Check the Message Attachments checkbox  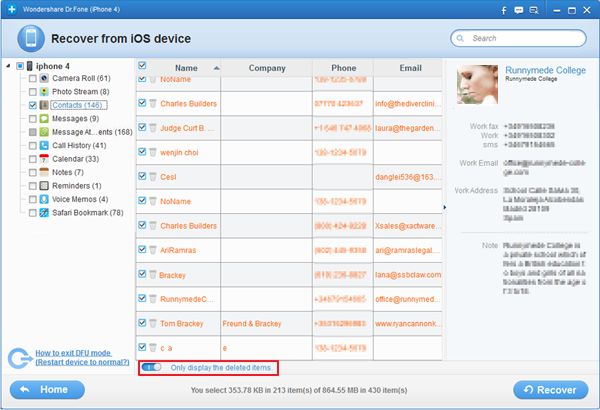click(x=33, y=132)
